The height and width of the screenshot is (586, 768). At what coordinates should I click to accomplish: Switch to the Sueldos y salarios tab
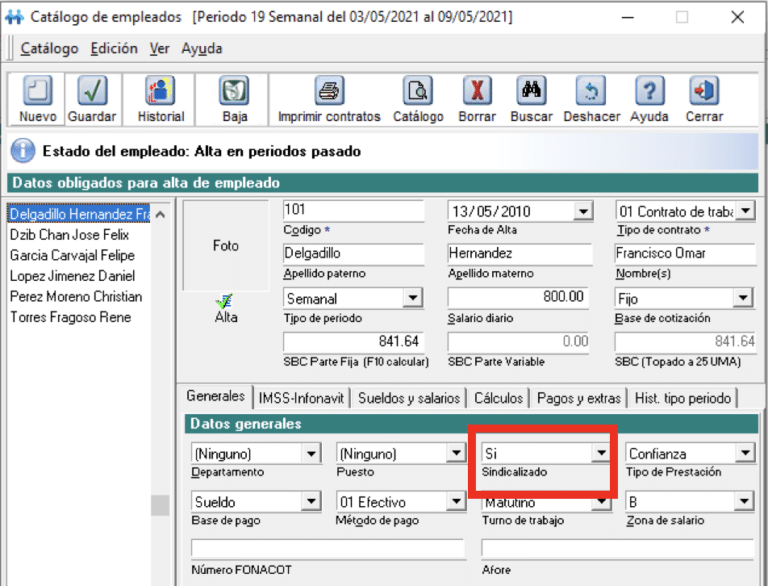(409, 398)
